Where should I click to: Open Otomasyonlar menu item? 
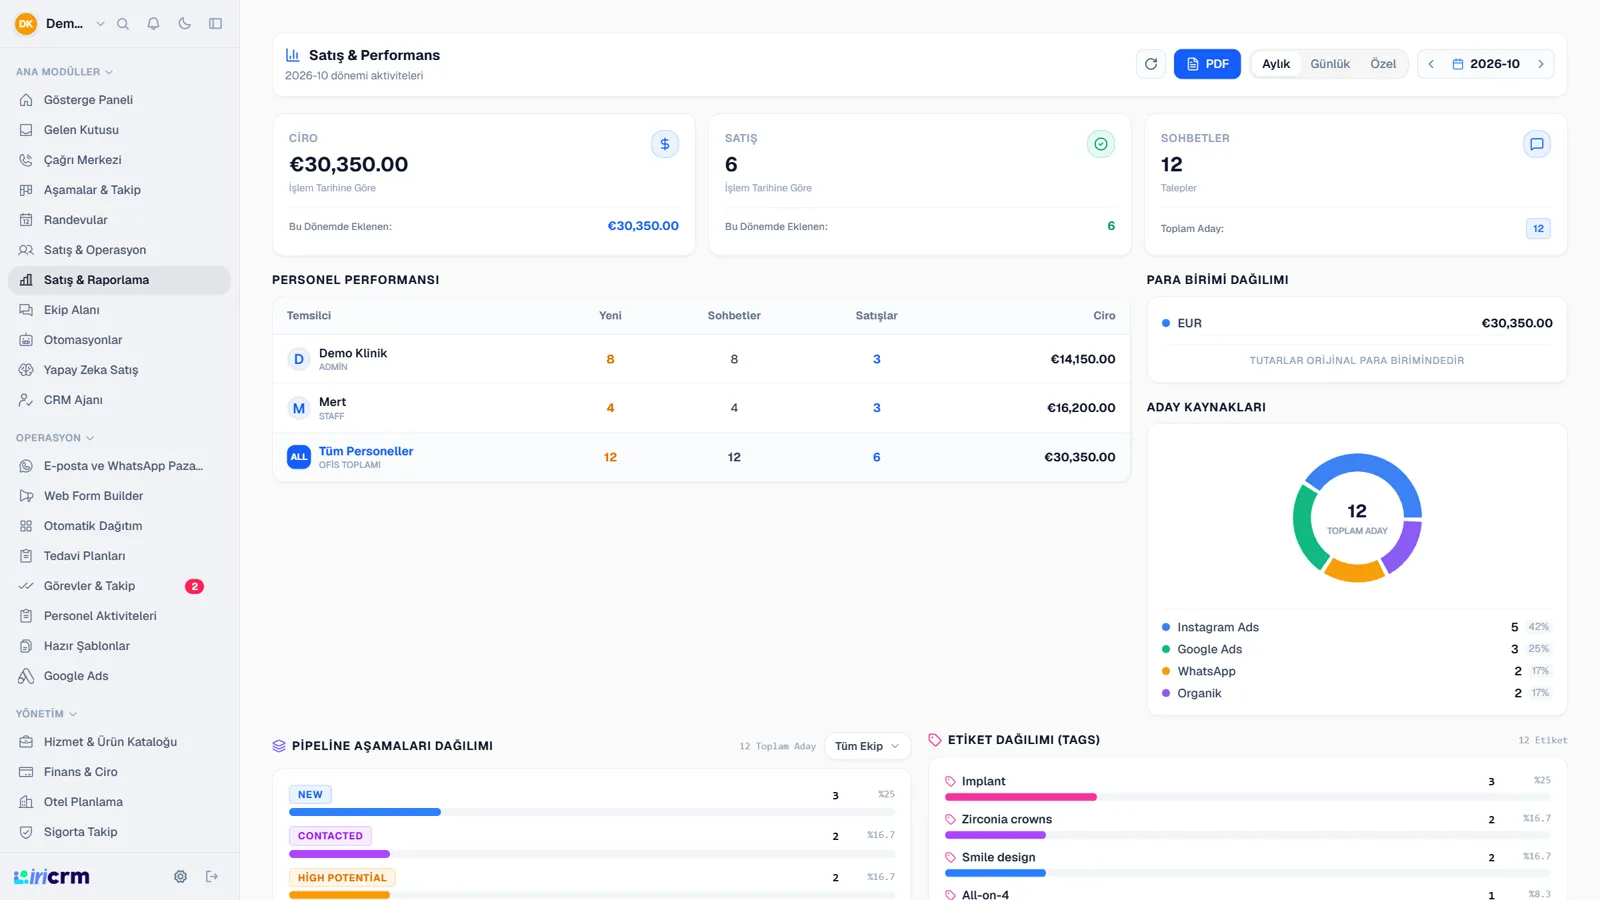tap(119, 340)
